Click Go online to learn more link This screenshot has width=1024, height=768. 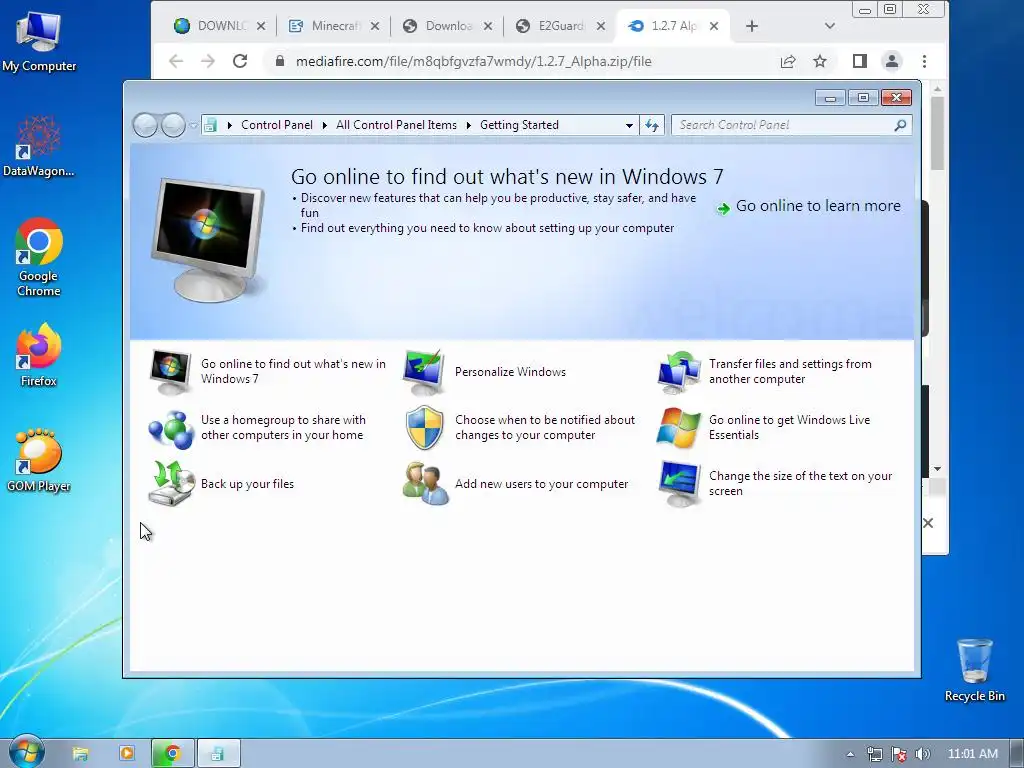[x=818, y=206]
